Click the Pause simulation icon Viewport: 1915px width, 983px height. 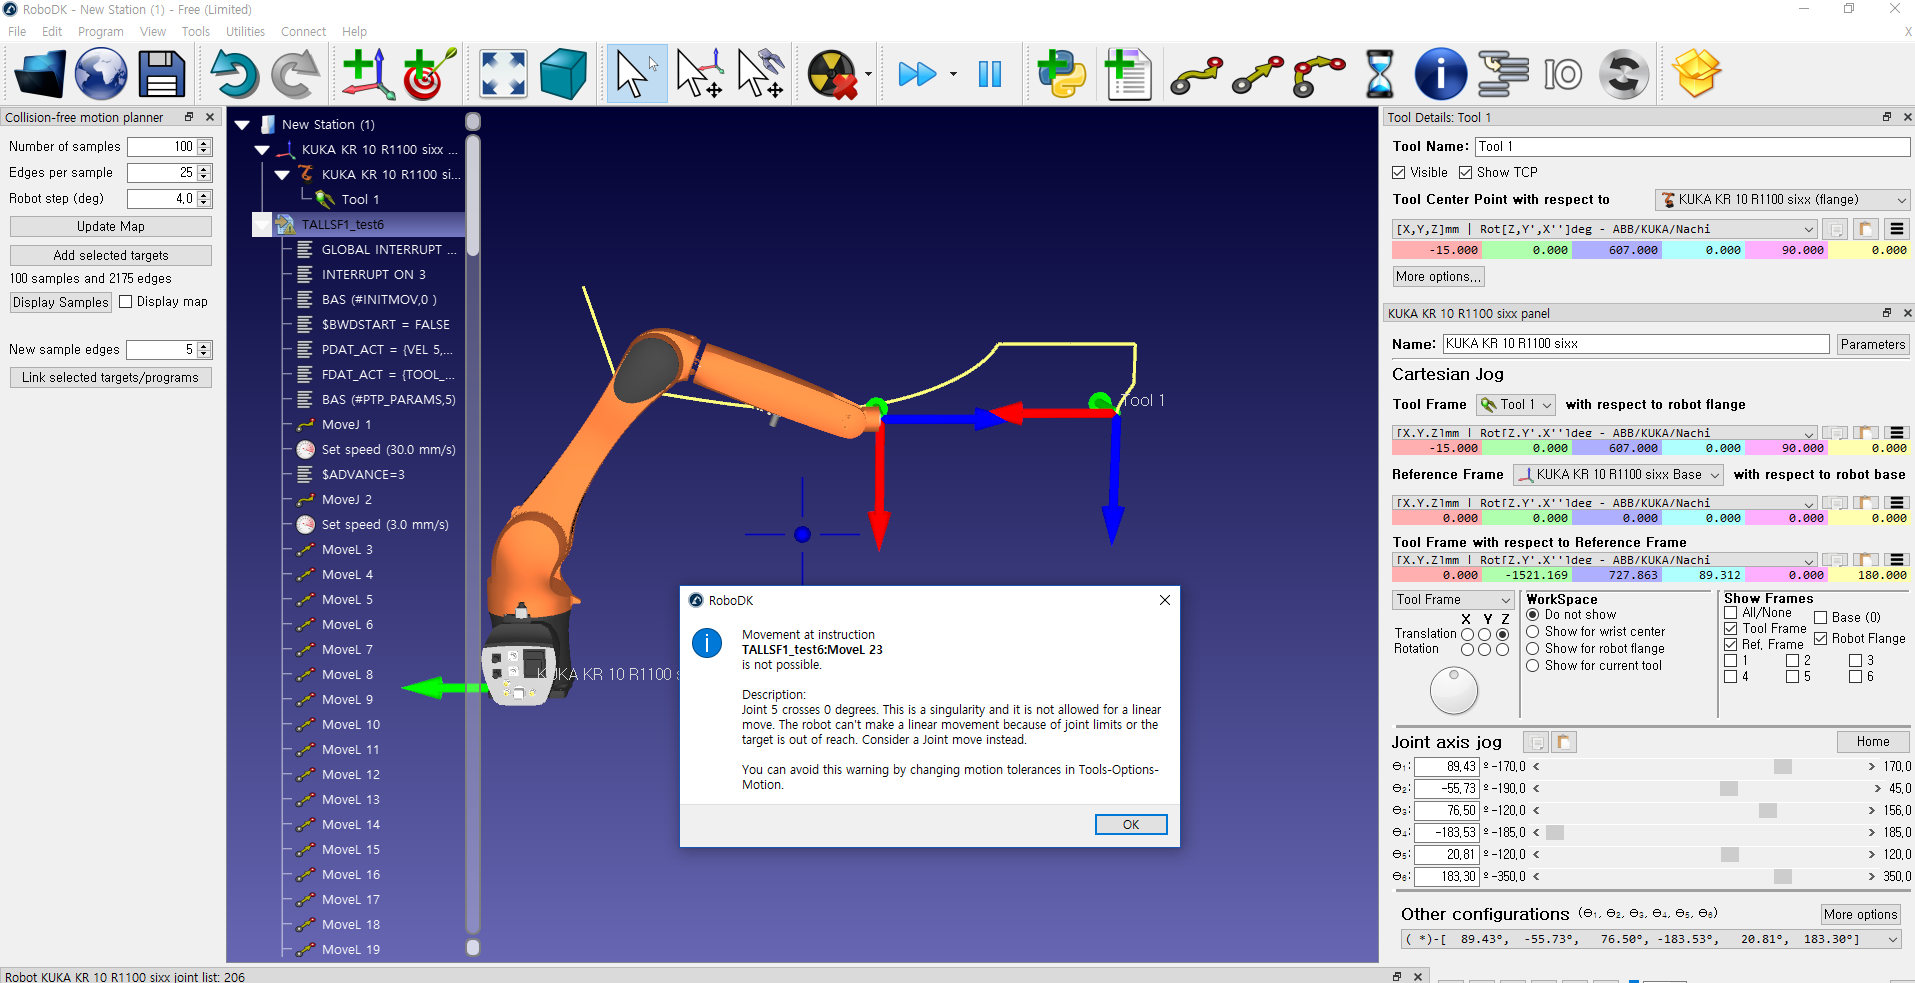click(989, 74)
